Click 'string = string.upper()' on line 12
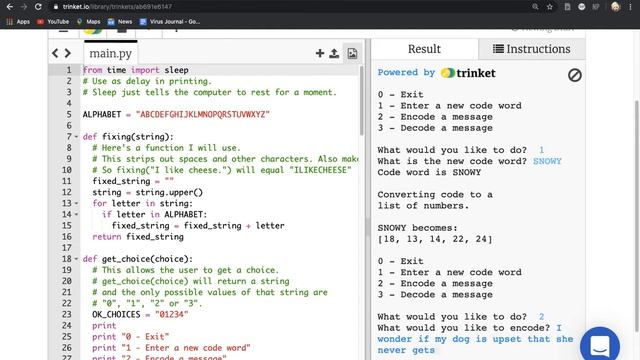 click(147, 192)
